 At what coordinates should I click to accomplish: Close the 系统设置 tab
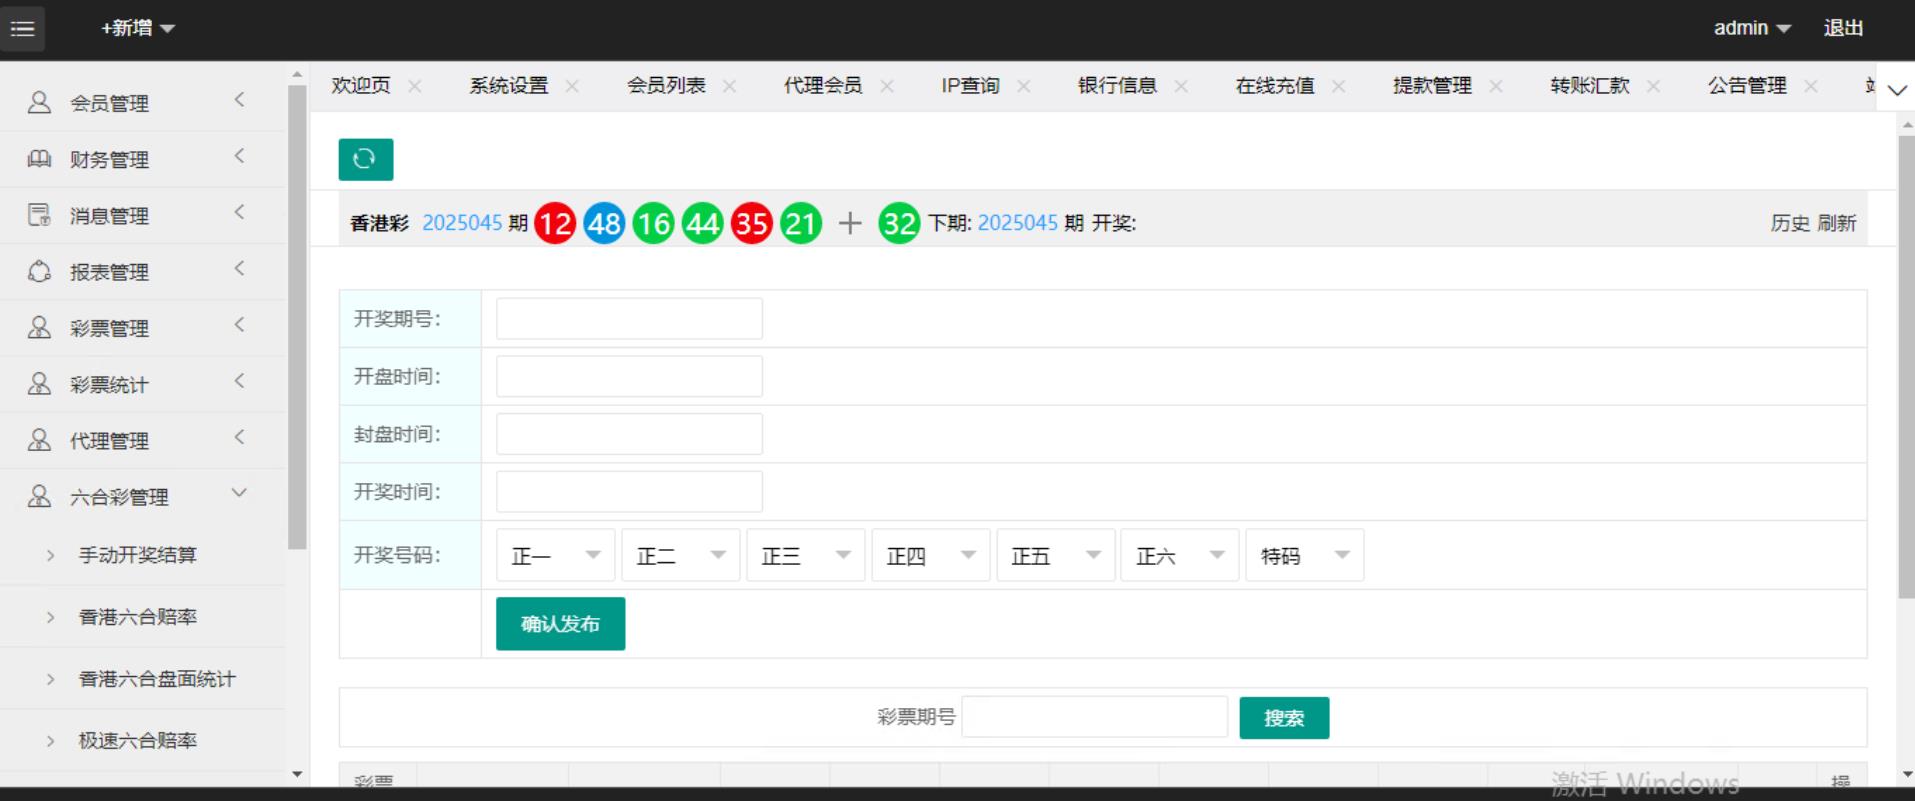[x=572, y=86]
